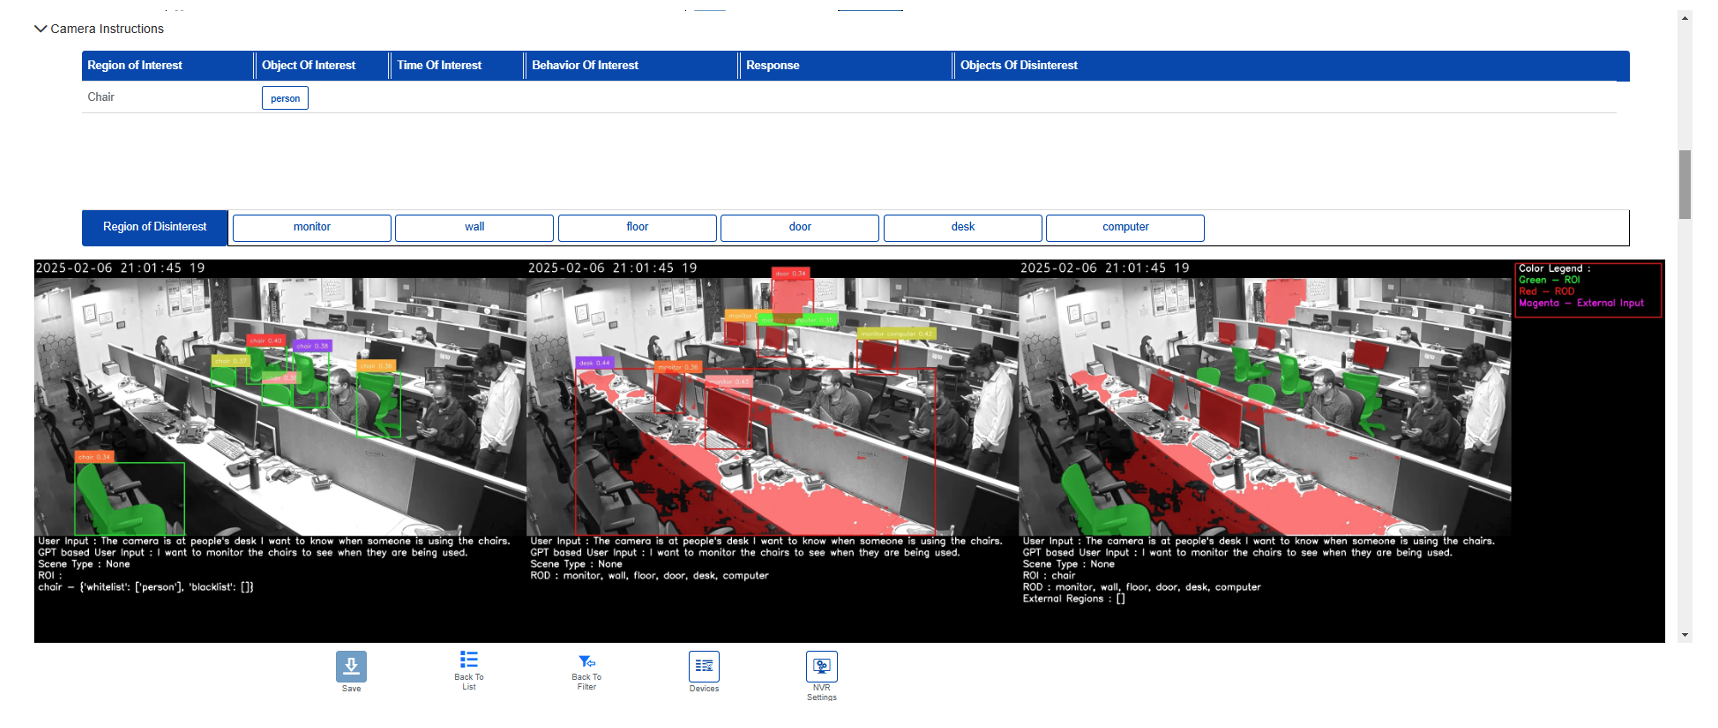Screen dimensions: 1718x728
Task: Click the floor disinterest tag
Action: click(637, 227)
